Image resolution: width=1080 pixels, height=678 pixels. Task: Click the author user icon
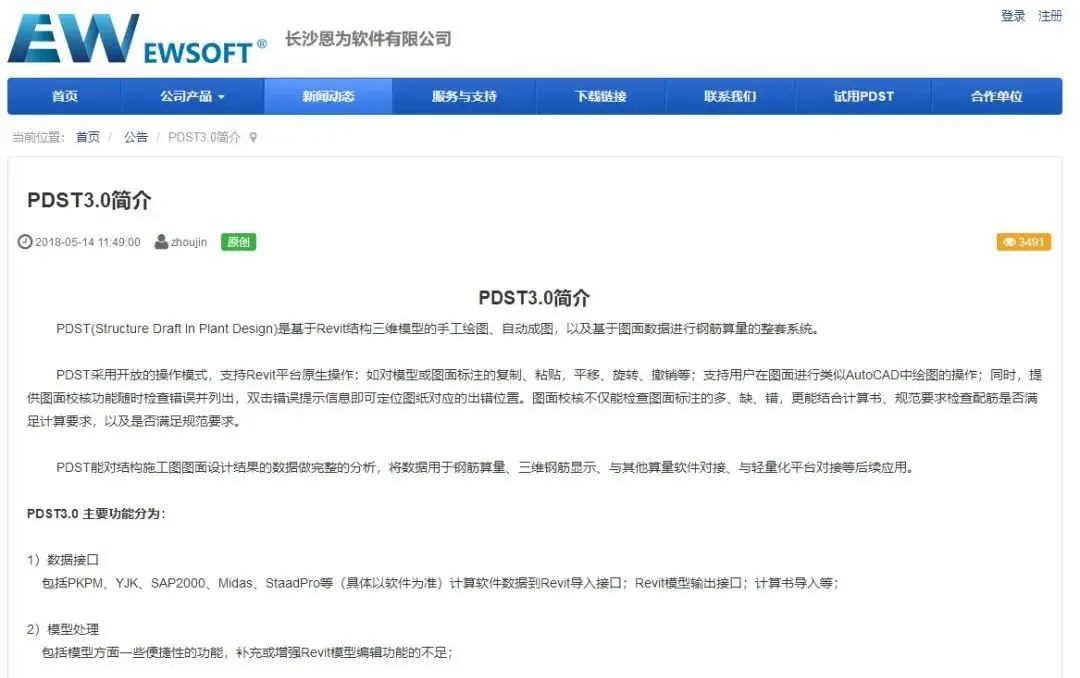pyautogui.click(x=161, y=242)
